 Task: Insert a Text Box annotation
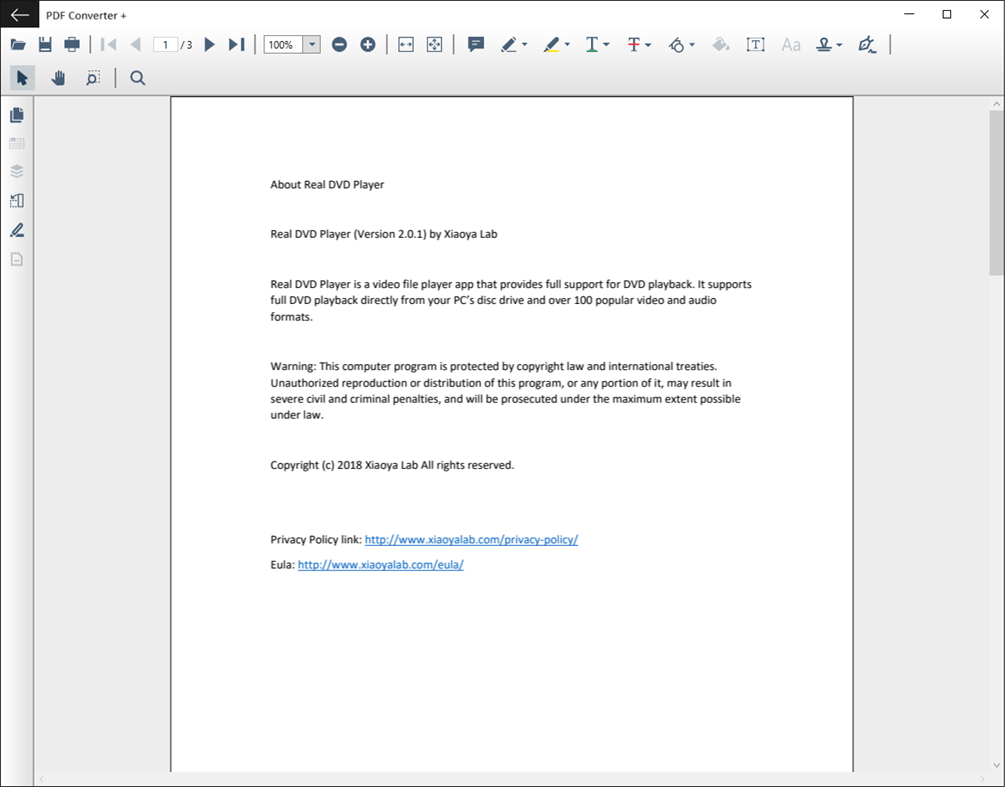[x=755, y=44]
